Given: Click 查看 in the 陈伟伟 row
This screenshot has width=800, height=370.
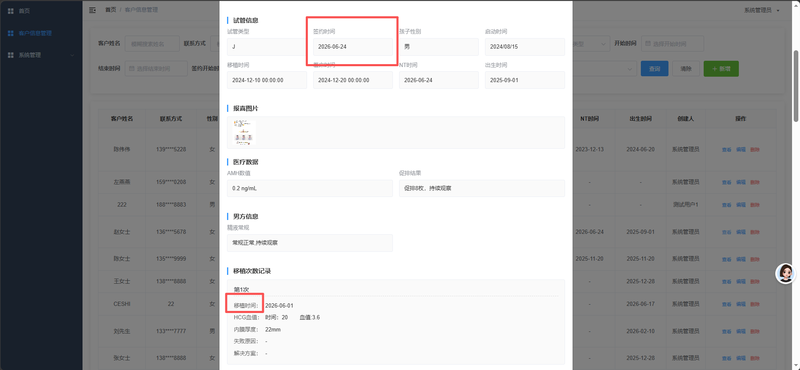Looking at the screenshot, I should click(x=727, y=150).
